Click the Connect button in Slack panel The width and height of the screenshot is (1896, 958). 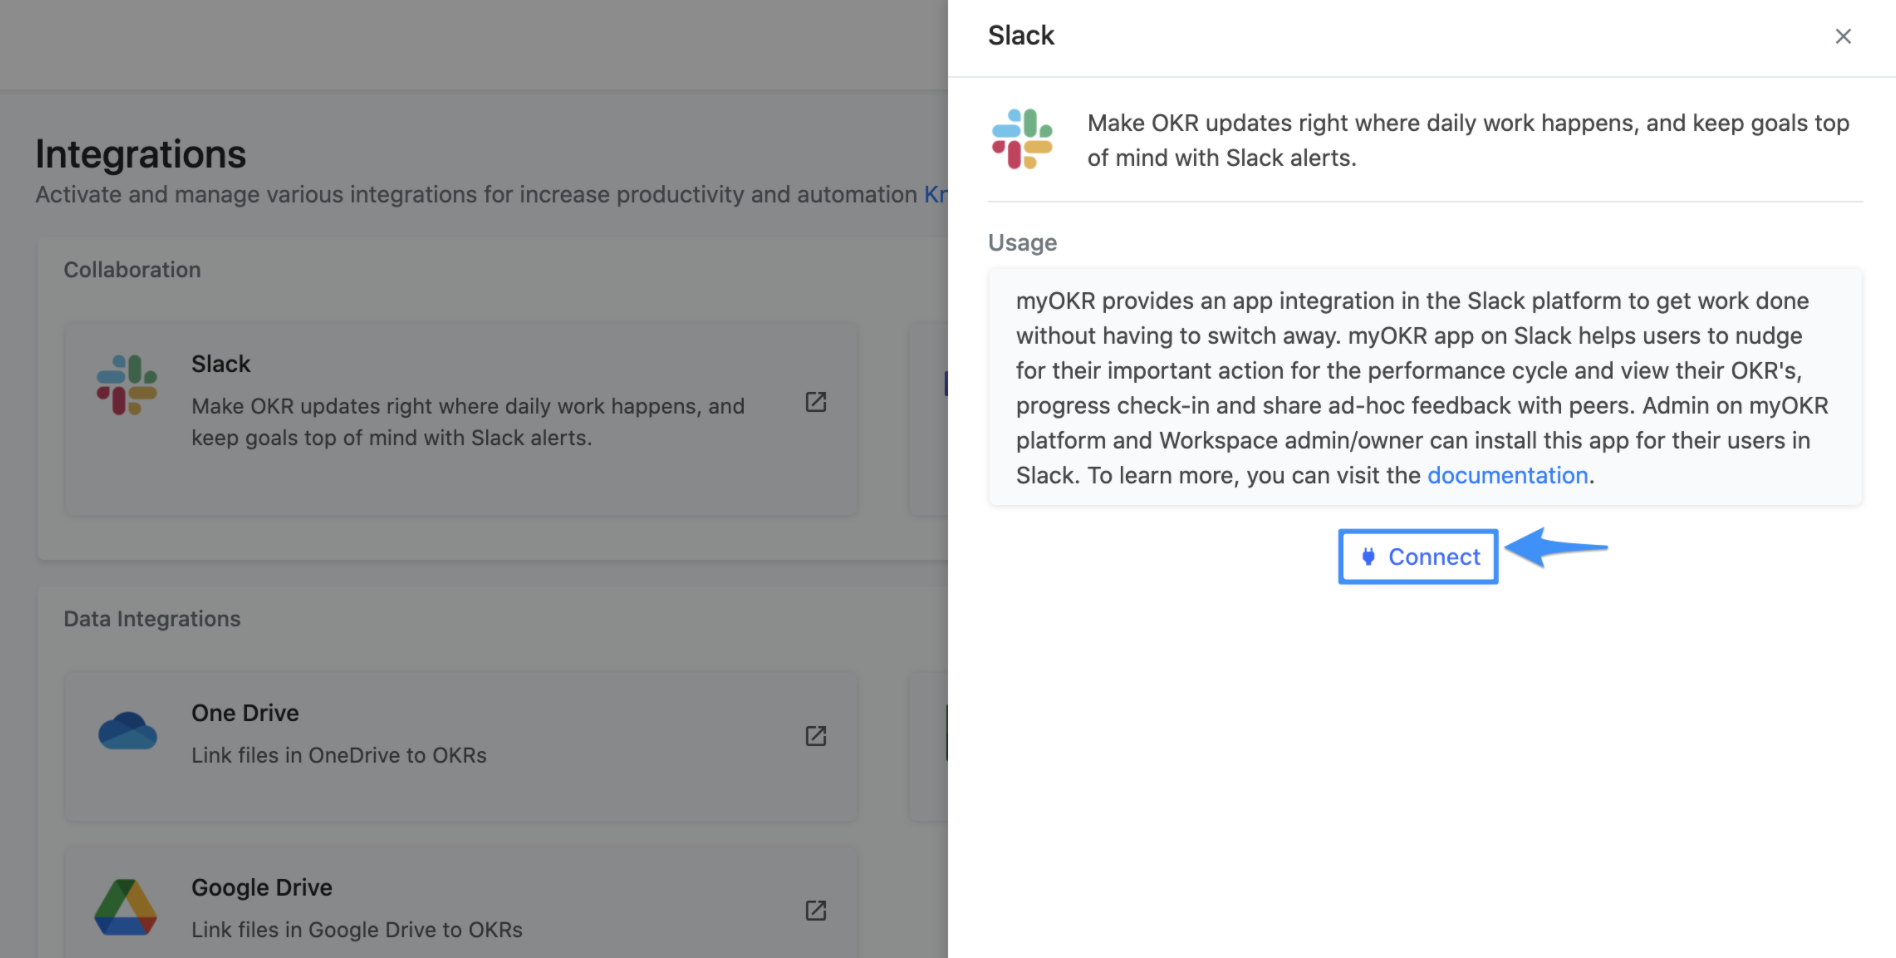coord(1418,557)
